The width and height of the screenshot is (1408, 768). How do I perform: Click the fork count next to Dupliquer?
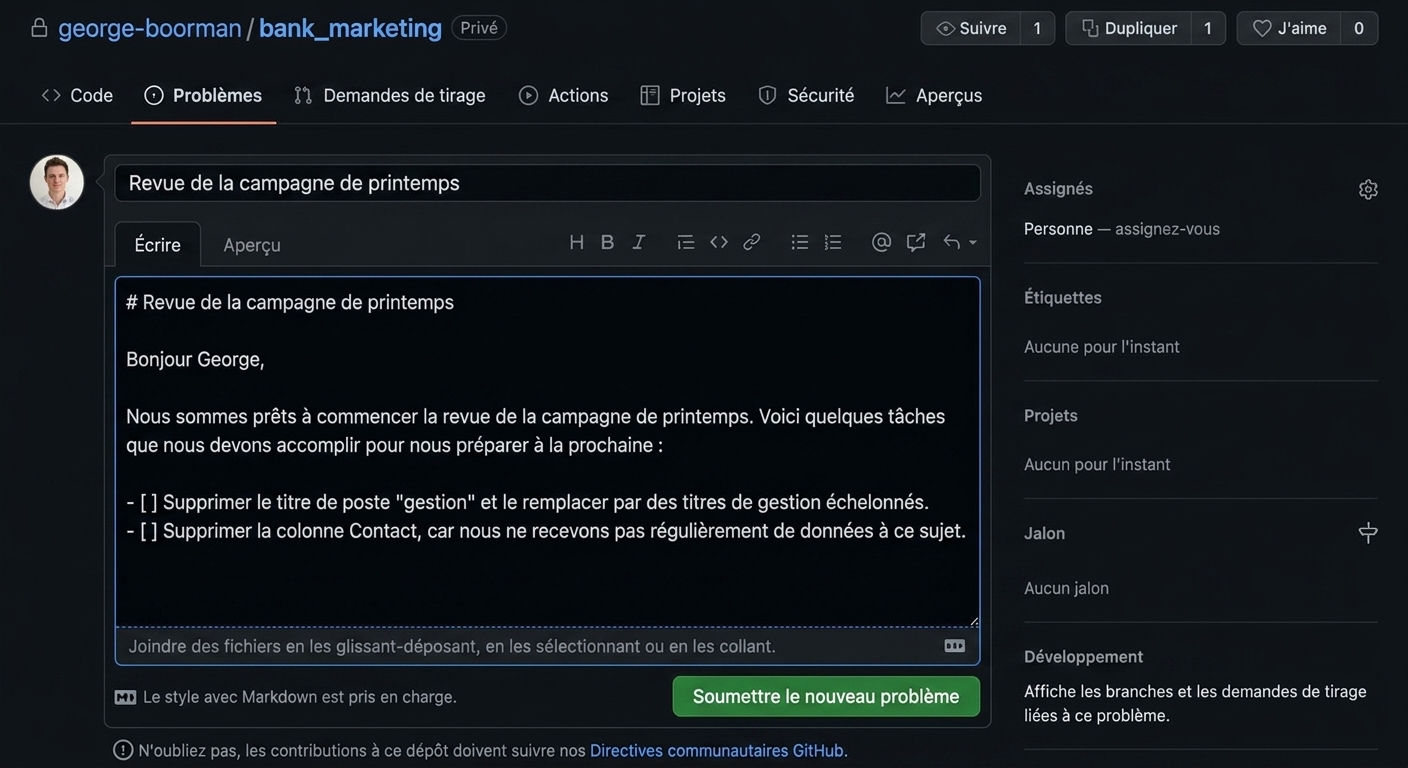coord(1208,28)
